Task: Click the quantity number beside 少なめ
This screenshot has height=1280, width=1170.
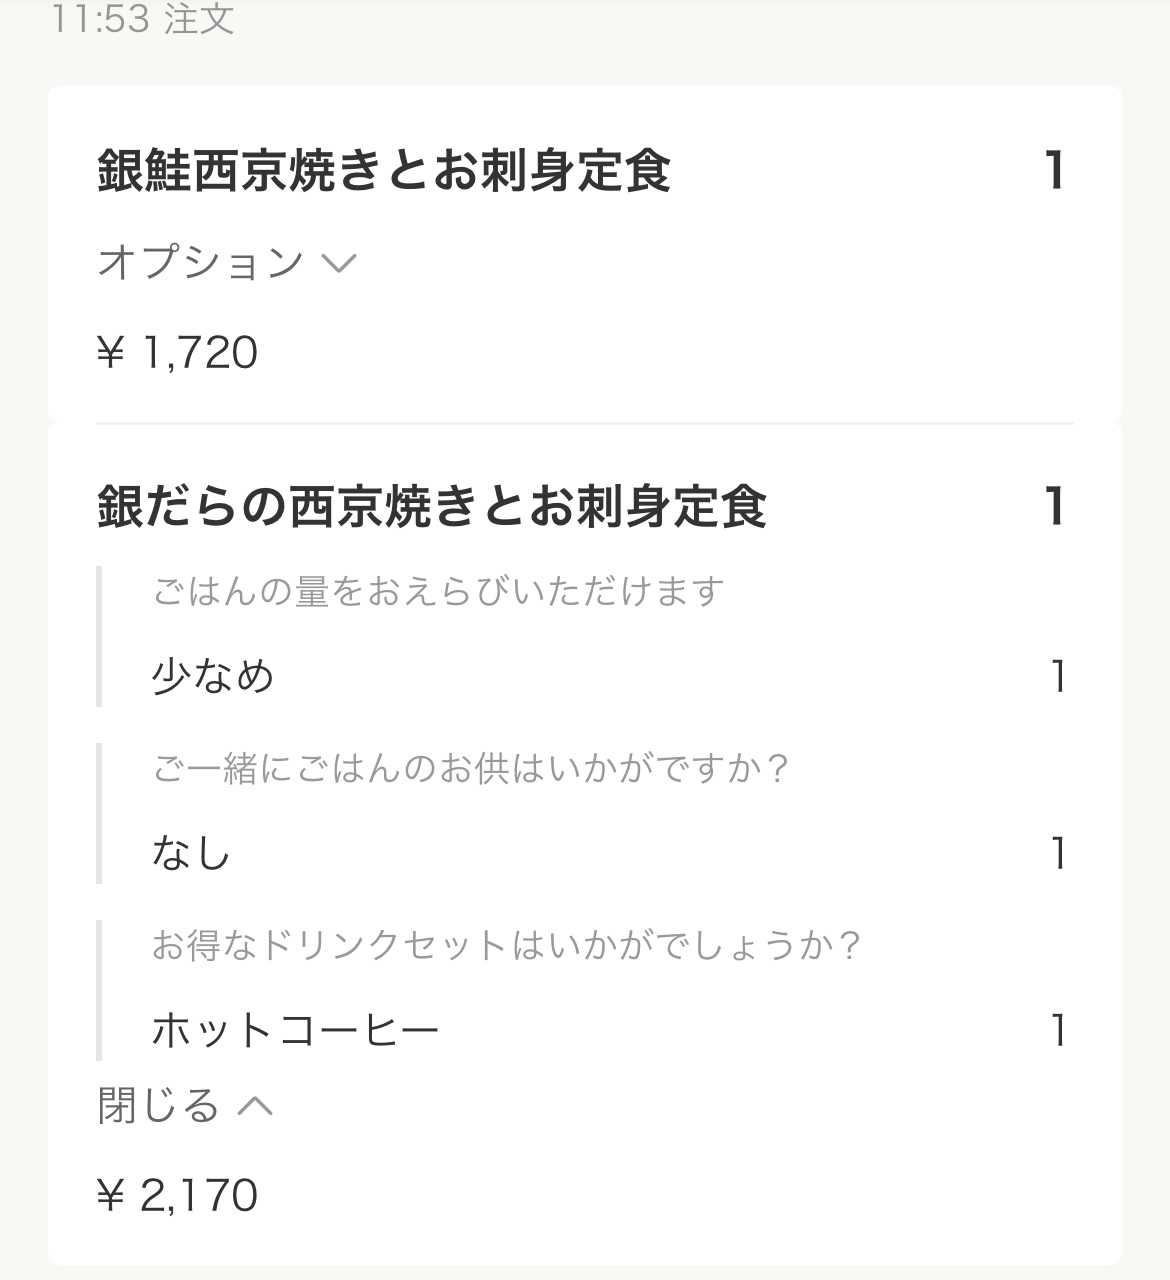Action: (x=1057, y=677)
